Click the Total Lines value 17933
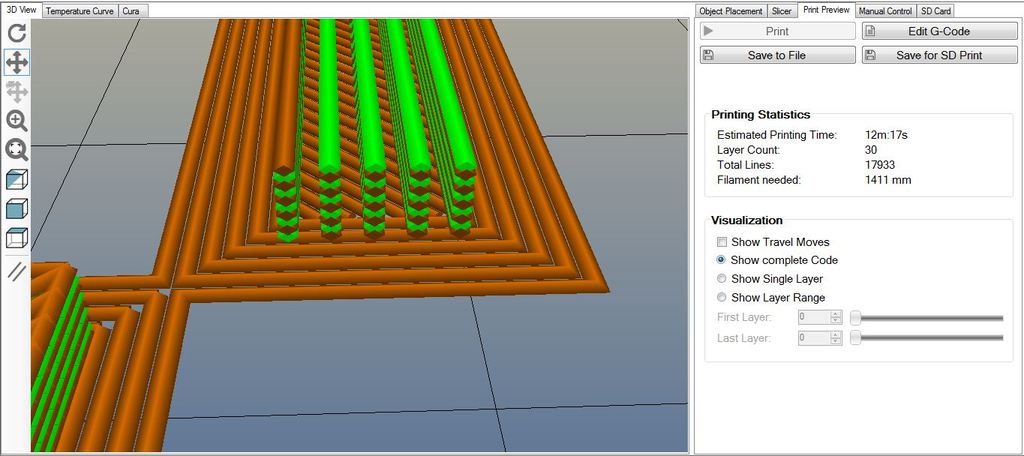 879,165
